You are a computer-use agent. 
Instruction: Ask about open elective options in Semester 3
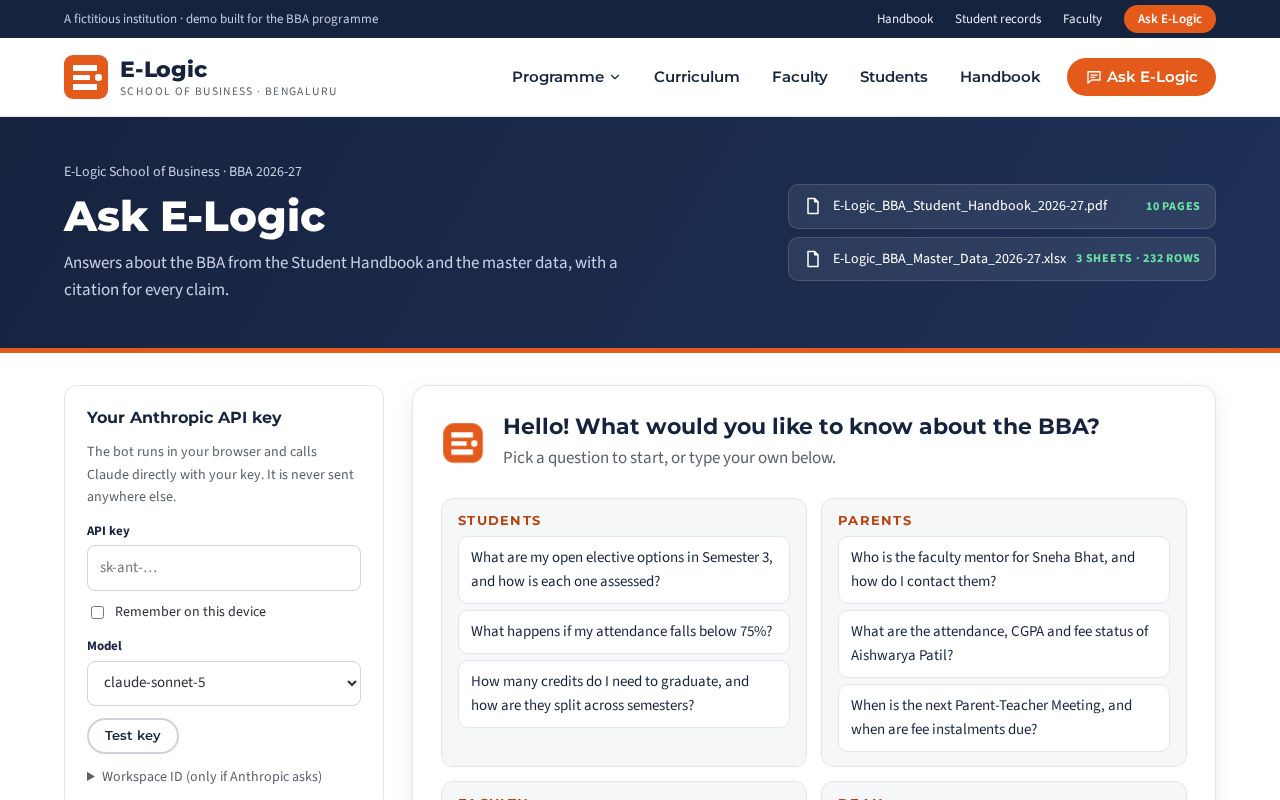[x=624, y=570]
